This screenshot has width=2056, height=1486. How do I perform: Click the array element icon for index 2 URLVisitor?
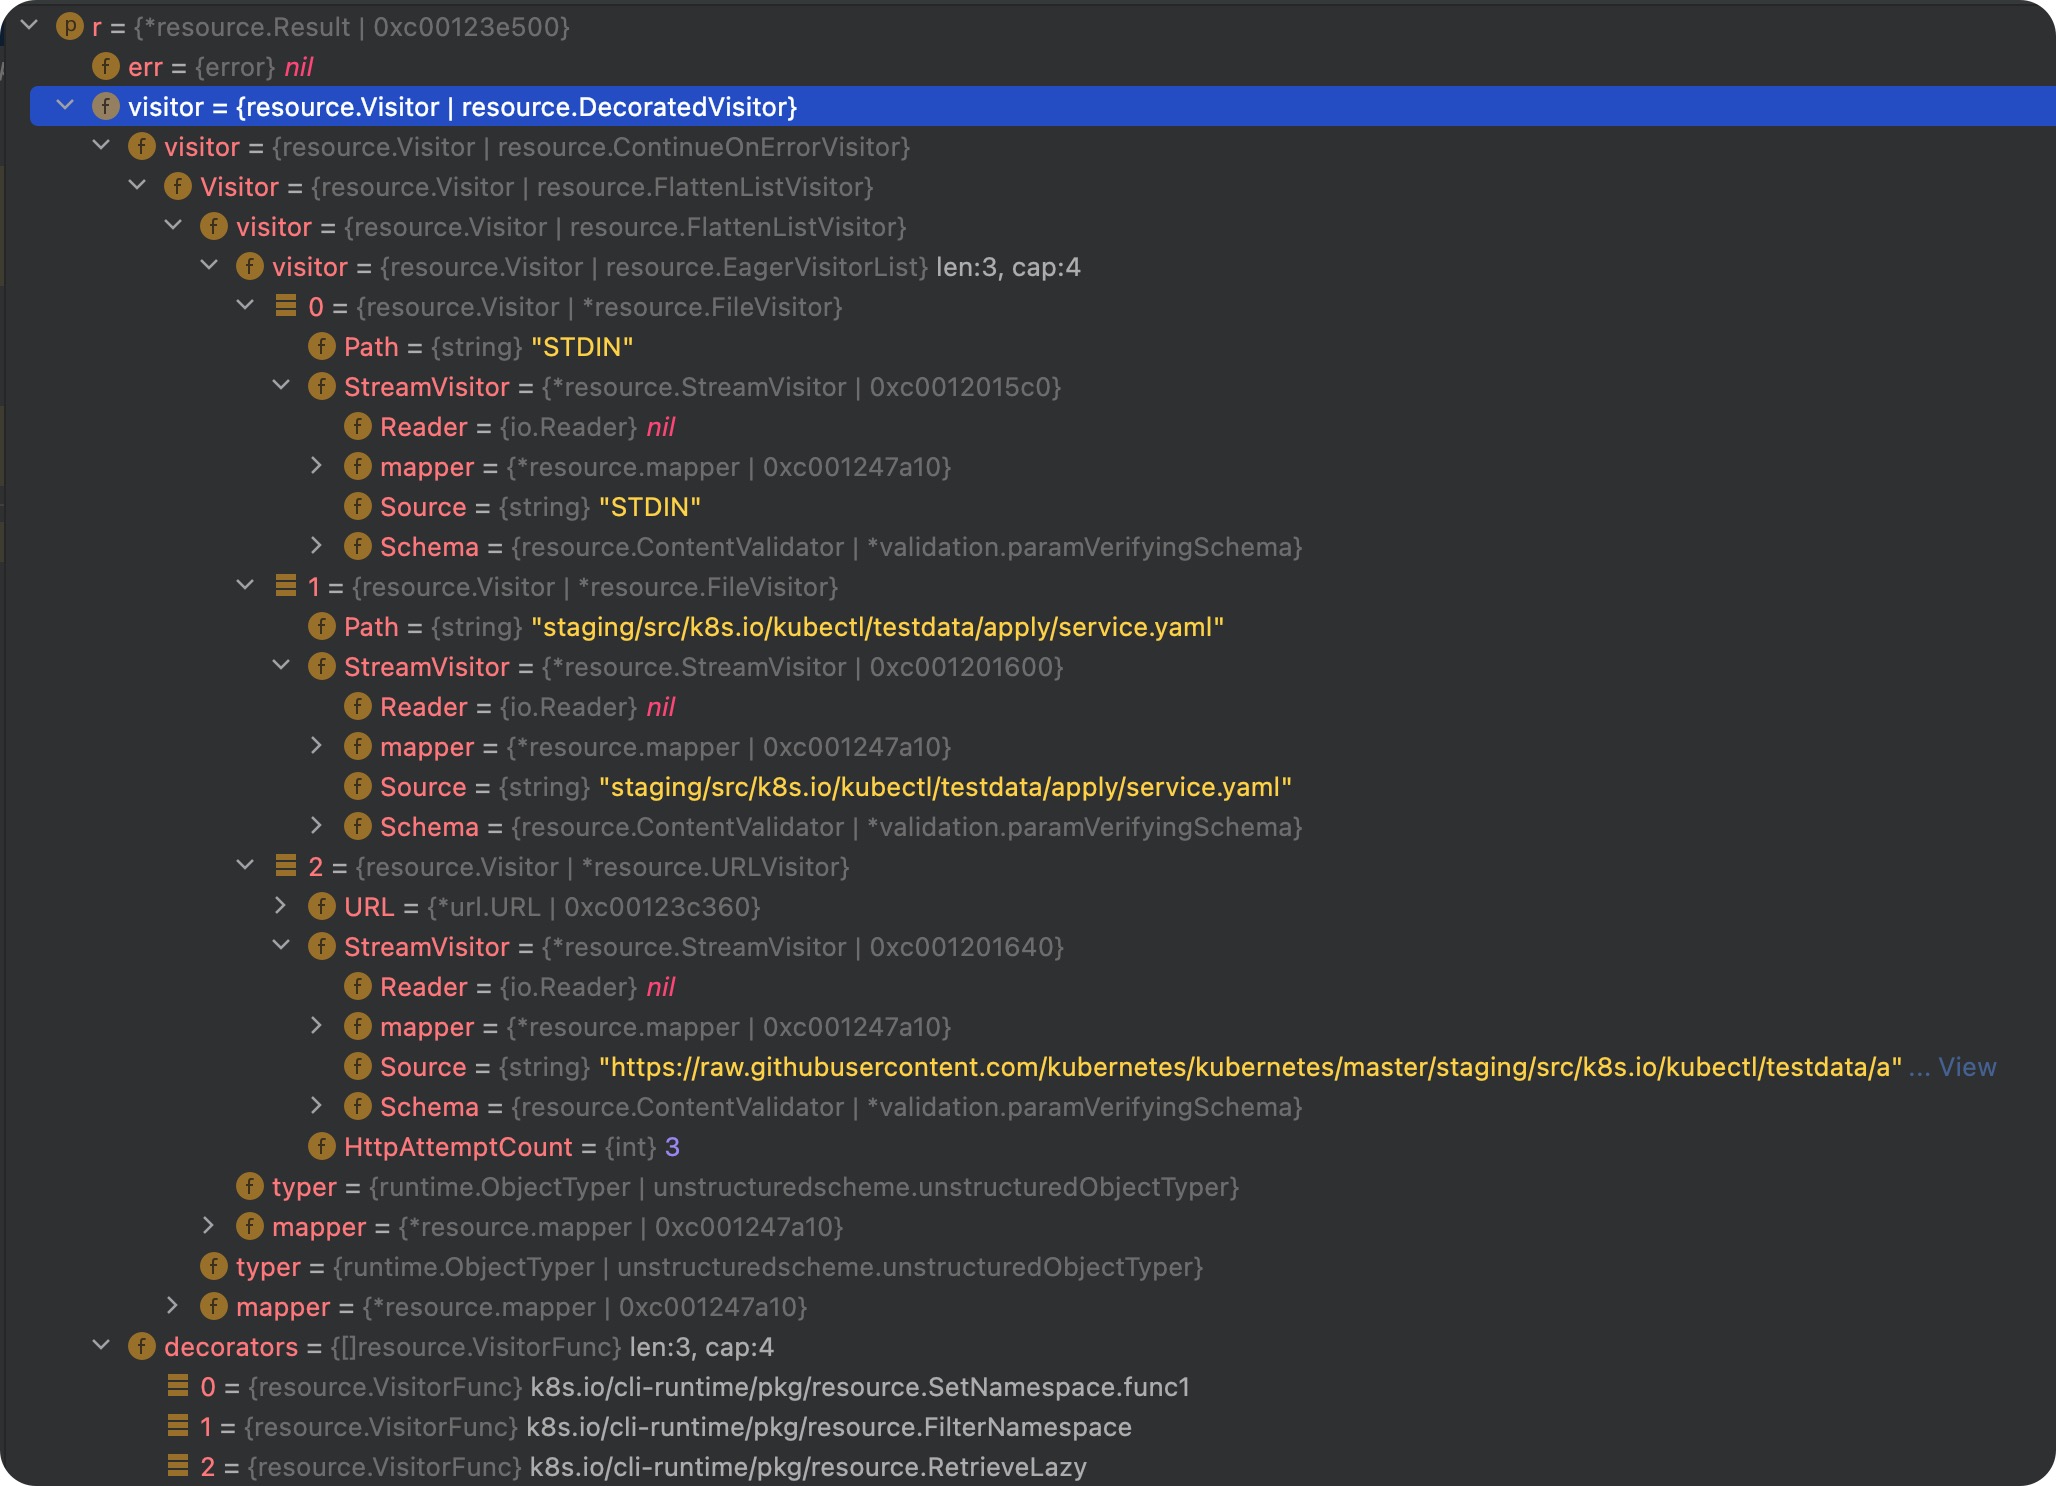(x=285, y=867)
